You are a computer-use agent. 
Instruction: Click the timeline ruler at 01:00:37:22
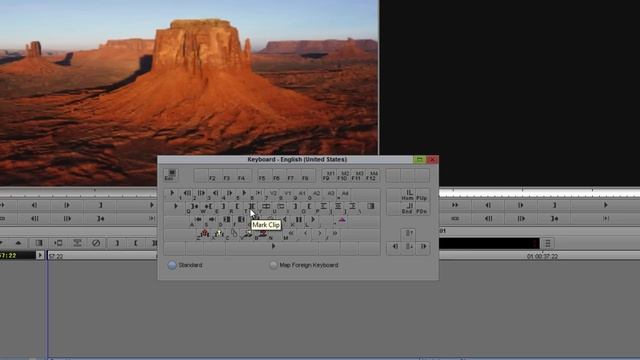542,256
